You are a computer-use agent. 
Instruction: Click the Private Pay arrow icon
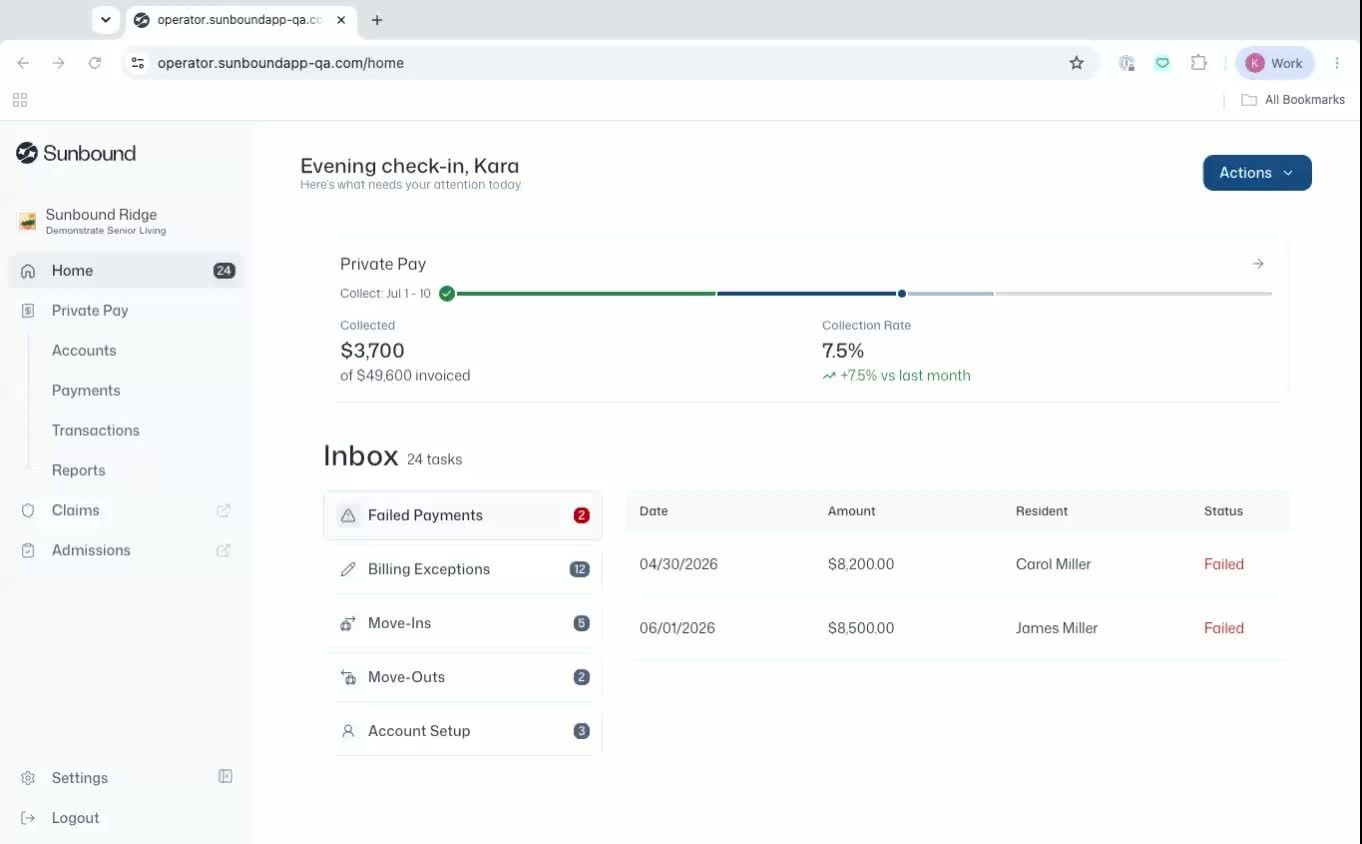pos(1258,264)
